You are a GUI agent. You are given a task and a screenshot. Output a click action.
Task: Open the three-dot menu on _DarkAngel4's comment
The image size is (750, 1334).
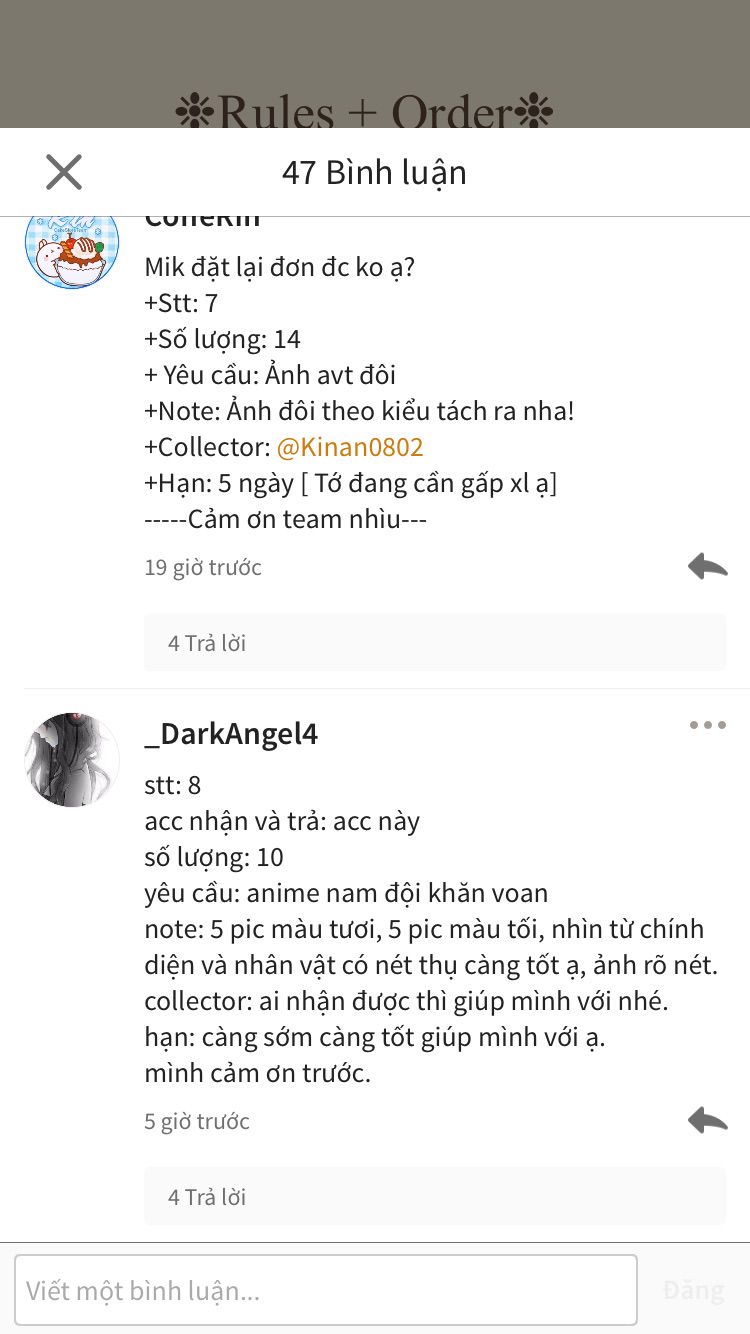(708, 725)
